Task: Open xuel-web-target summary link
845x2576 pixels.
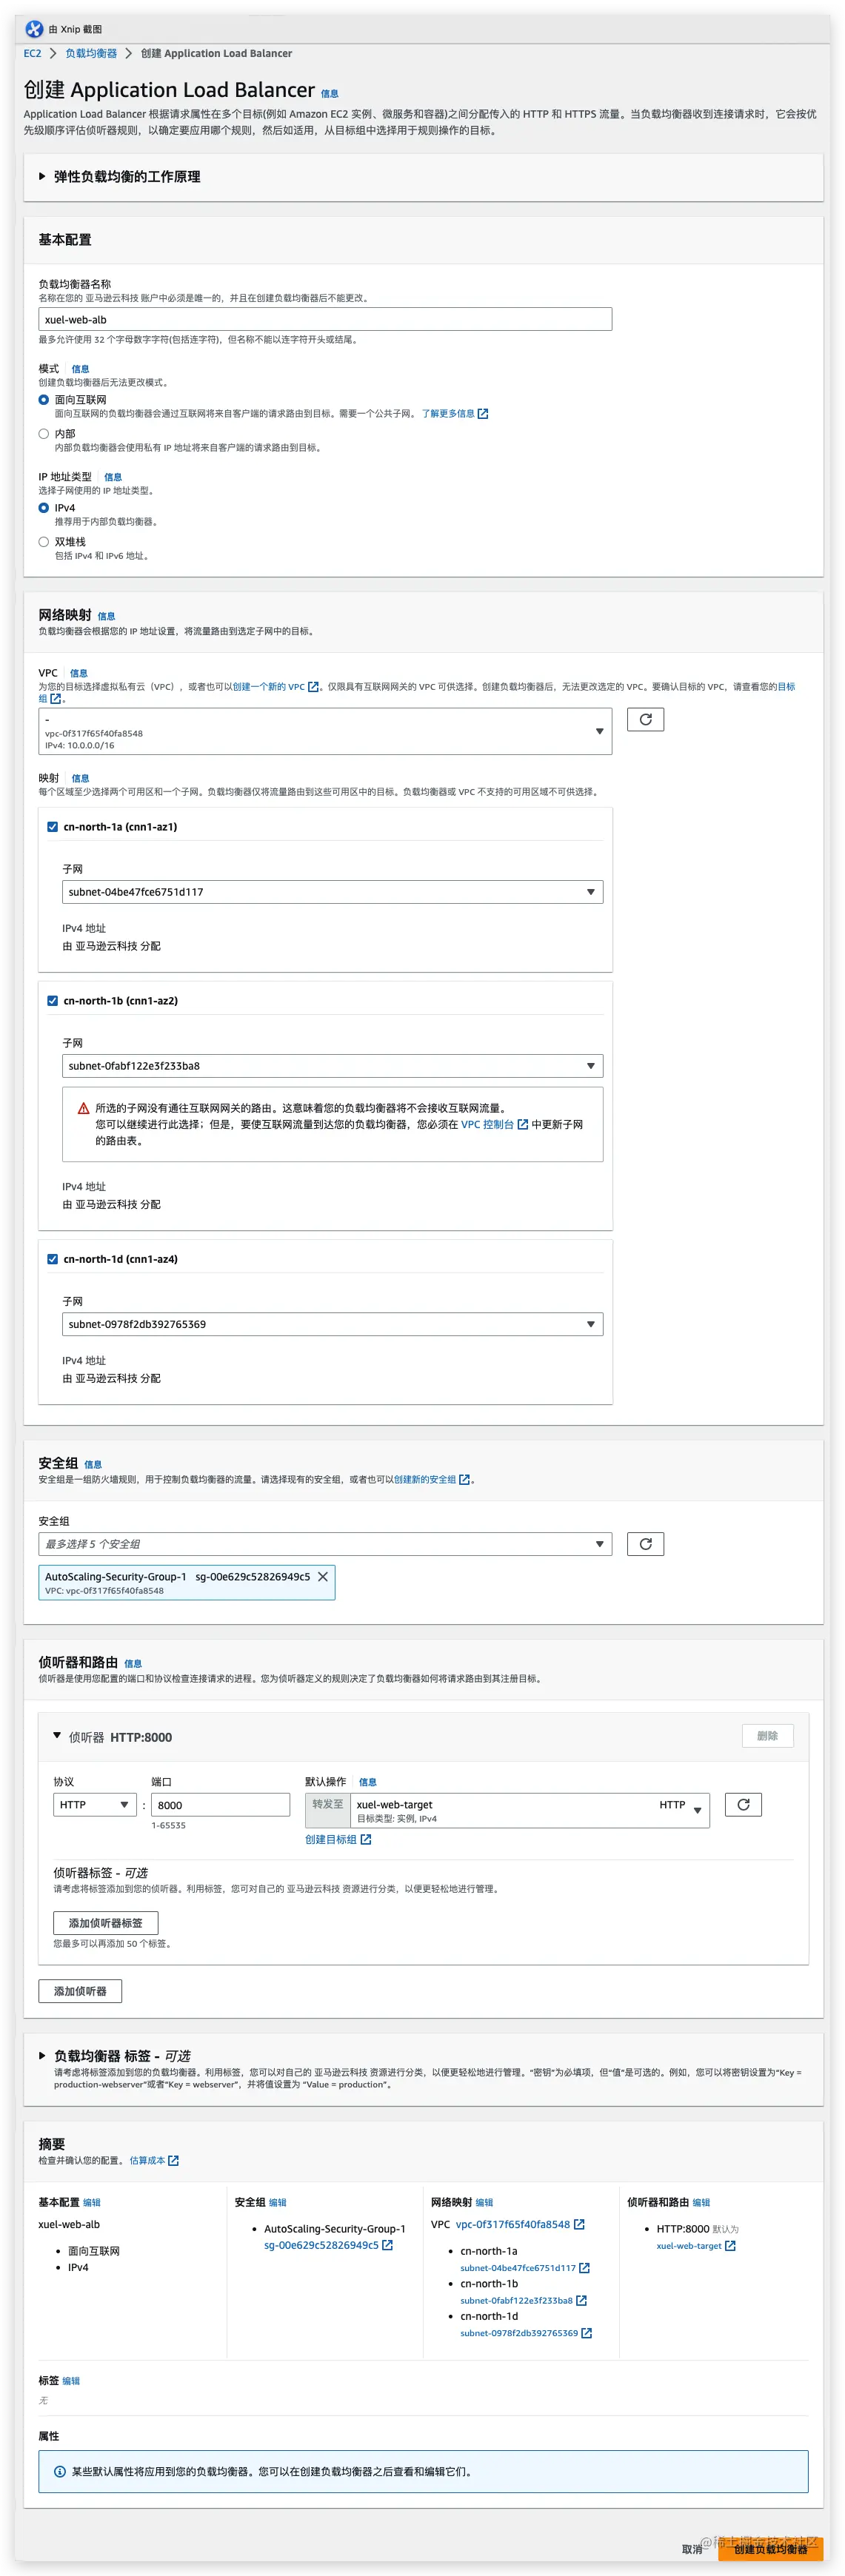Action: pyautogui.click(x=688, y=2246)
